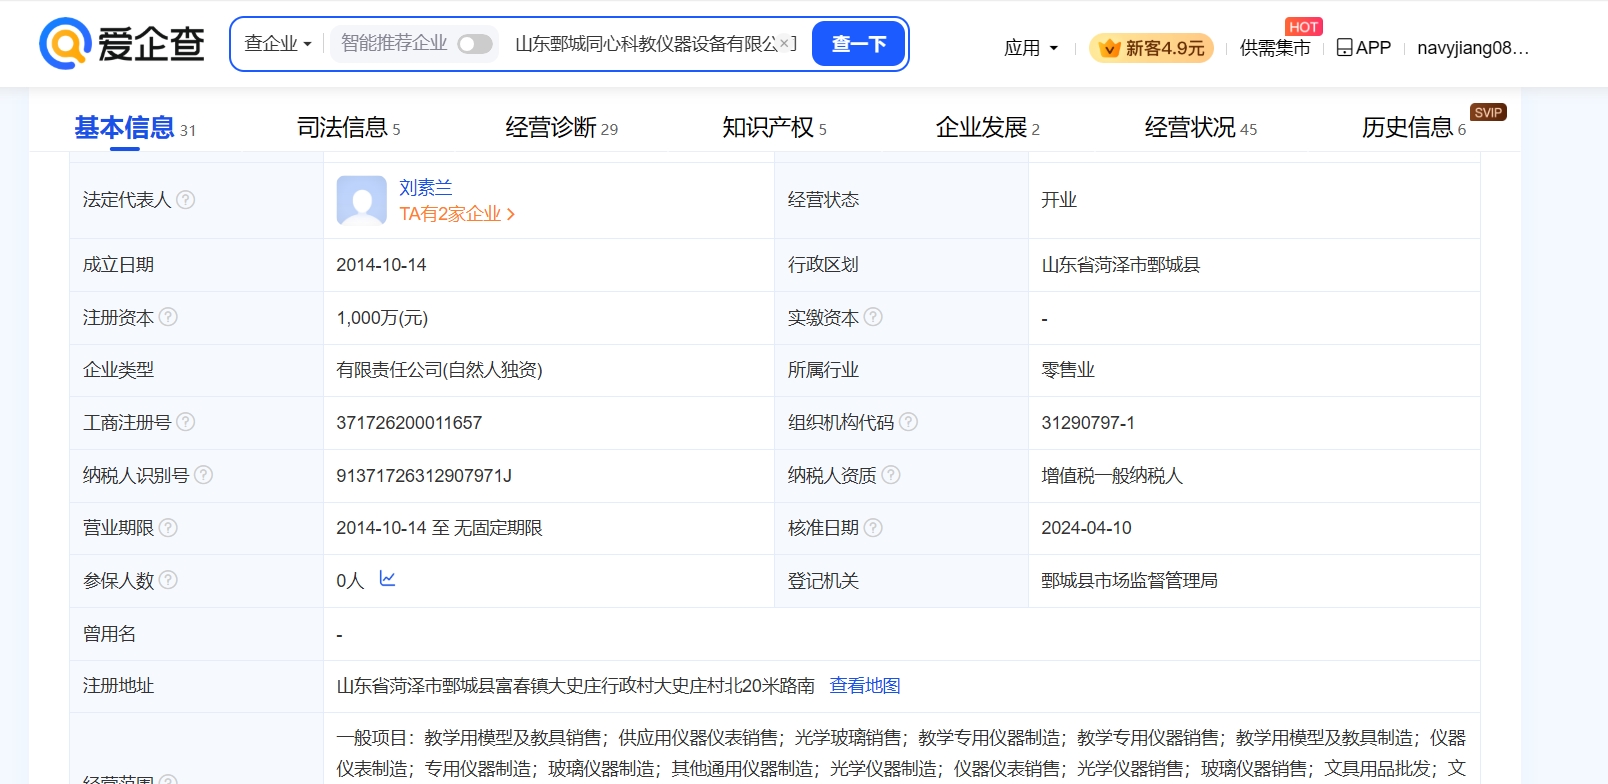1608x784 pixels.
Task: Click the Aiqicha logo icon
Action: (x=65, y=44)
